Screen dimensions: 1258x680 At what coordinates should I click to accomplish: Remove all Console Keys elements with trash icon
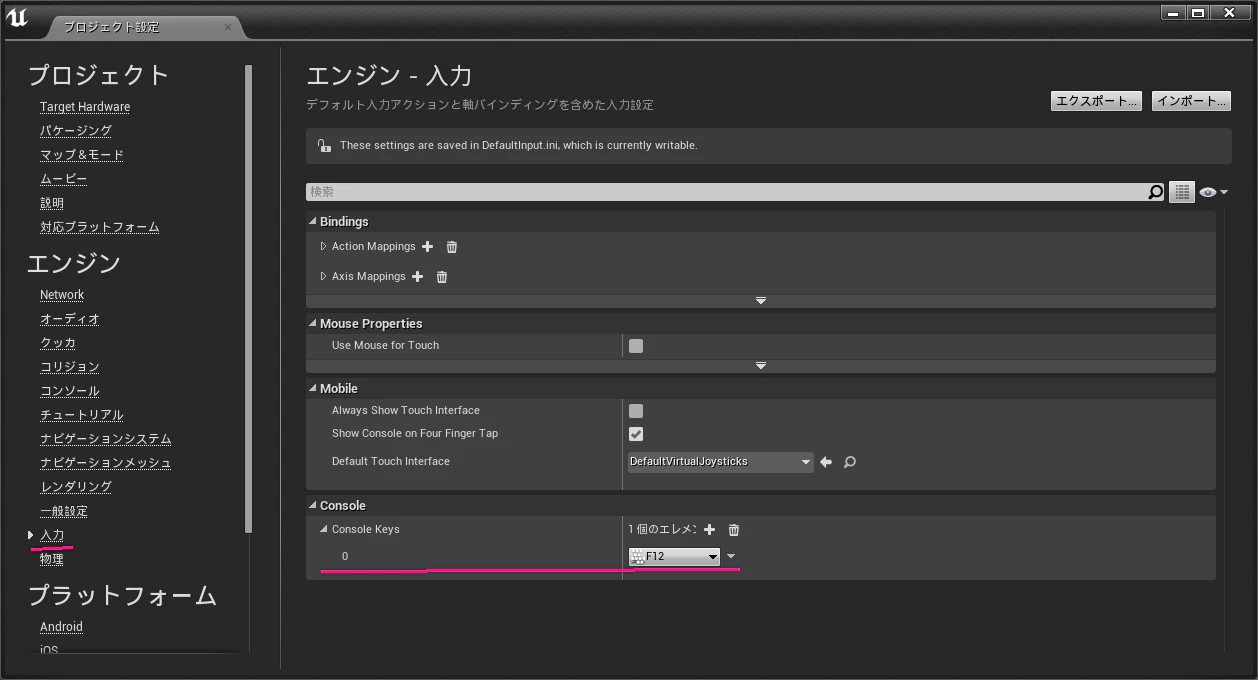point(734,530)
